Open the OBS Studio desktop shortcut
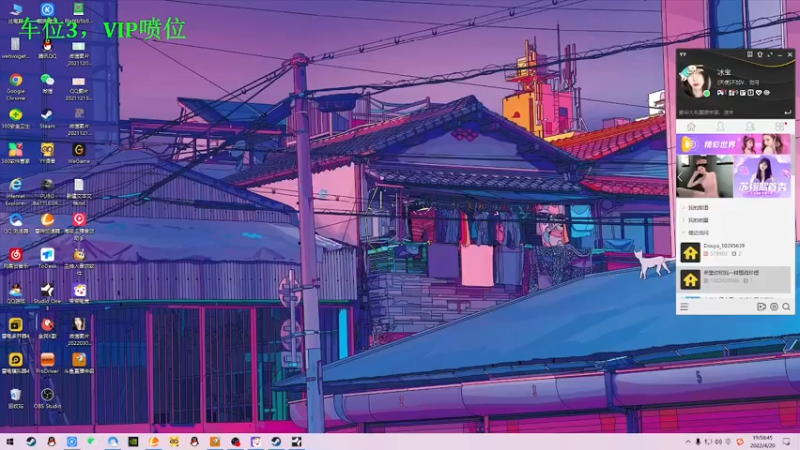The width and height of the screenshot is (800, 450). 47,398
